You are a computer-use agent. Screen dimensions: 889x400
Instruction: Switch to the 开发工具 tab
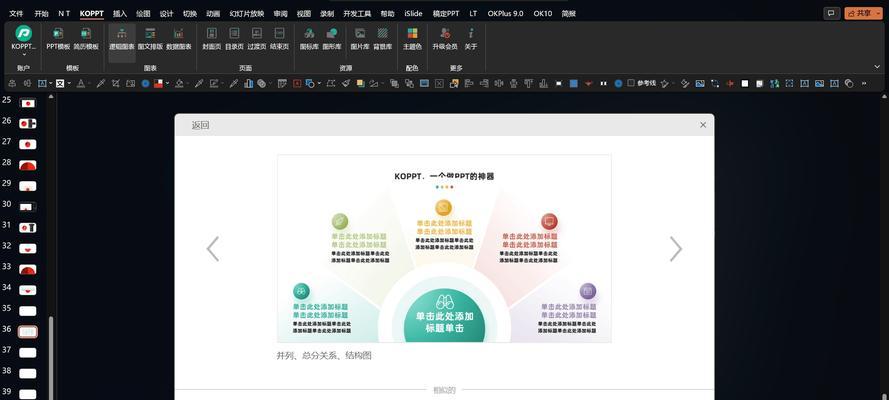point(357,13)
